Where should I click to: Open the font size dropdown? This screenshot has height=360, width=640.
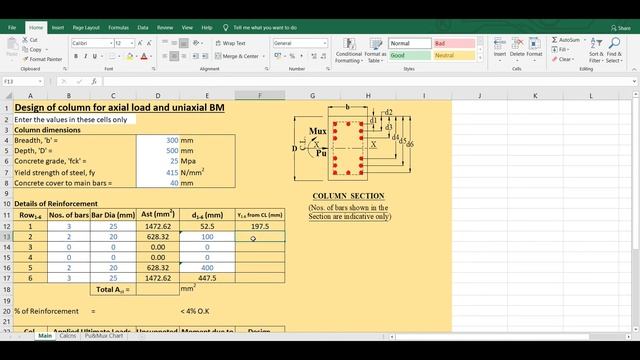[132, 43]
